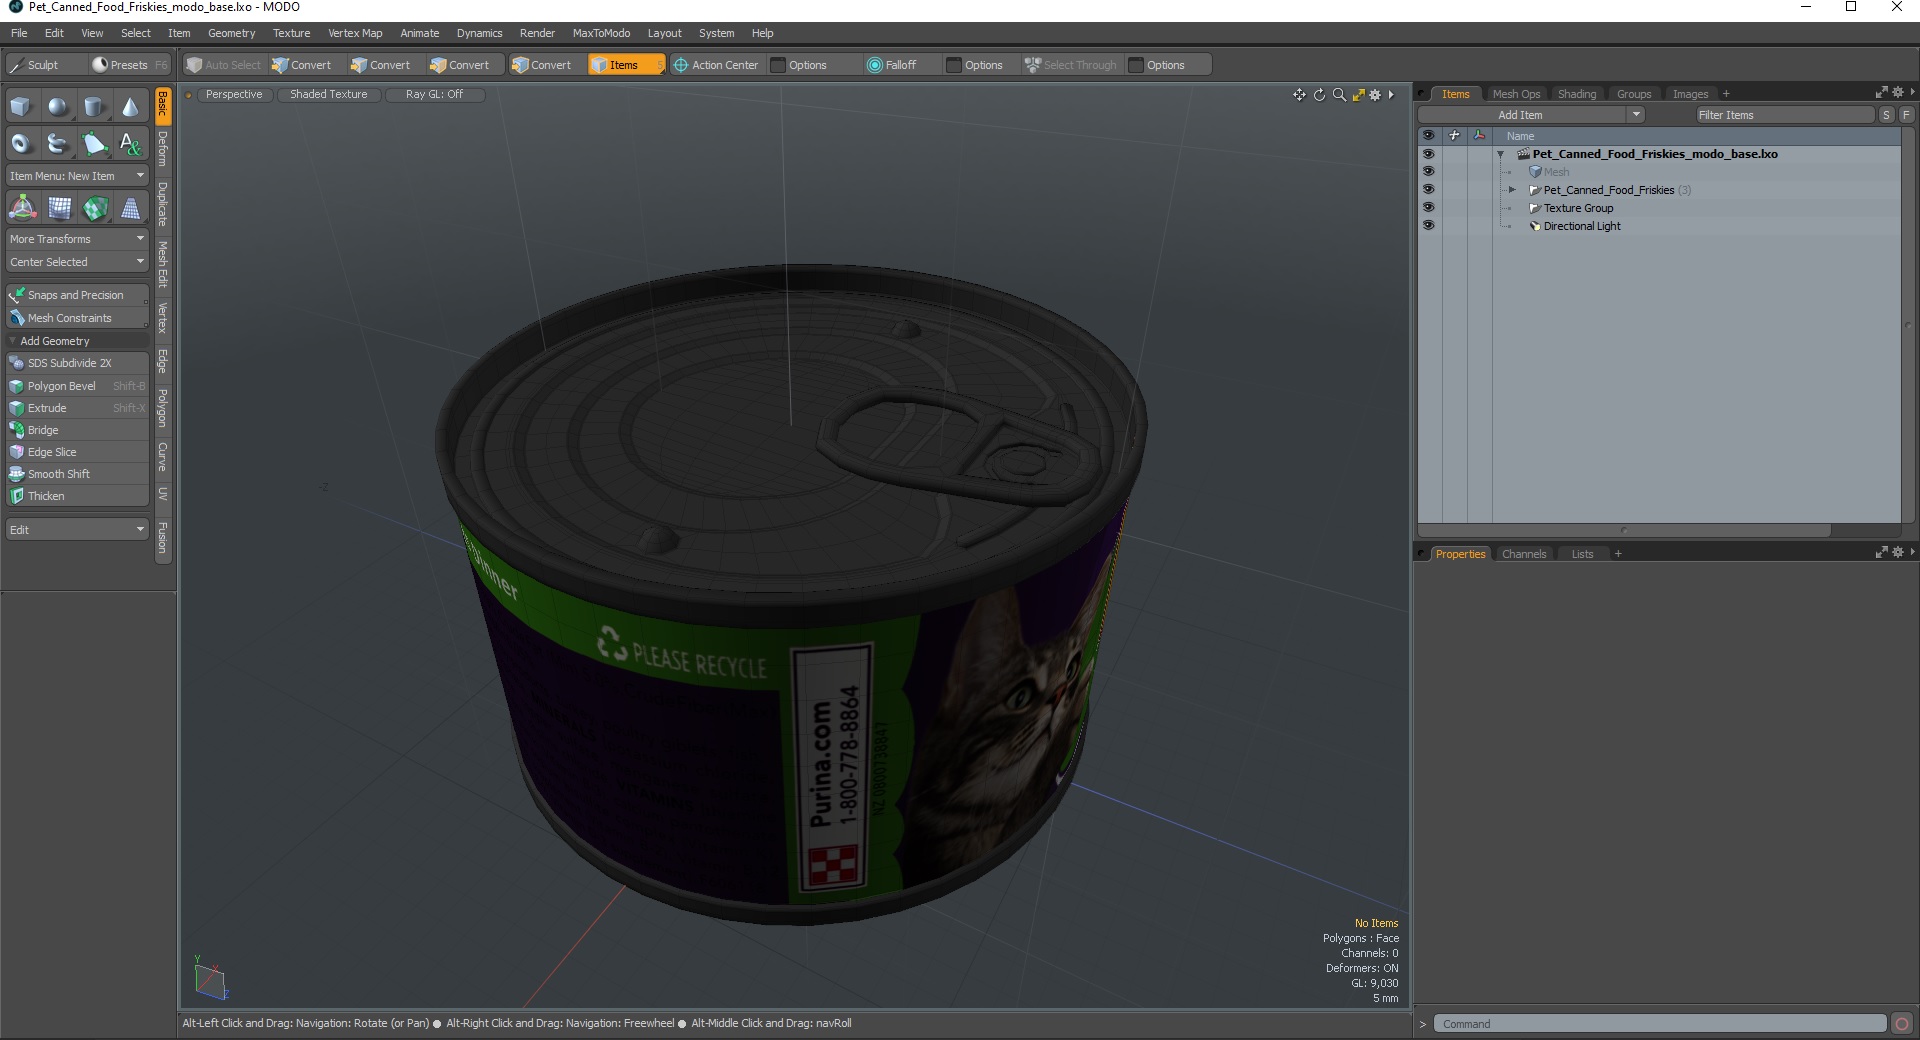The image size is (1920, 1040).
Task: Activate the Transform gizmo tool
Action: pos(22,208)
